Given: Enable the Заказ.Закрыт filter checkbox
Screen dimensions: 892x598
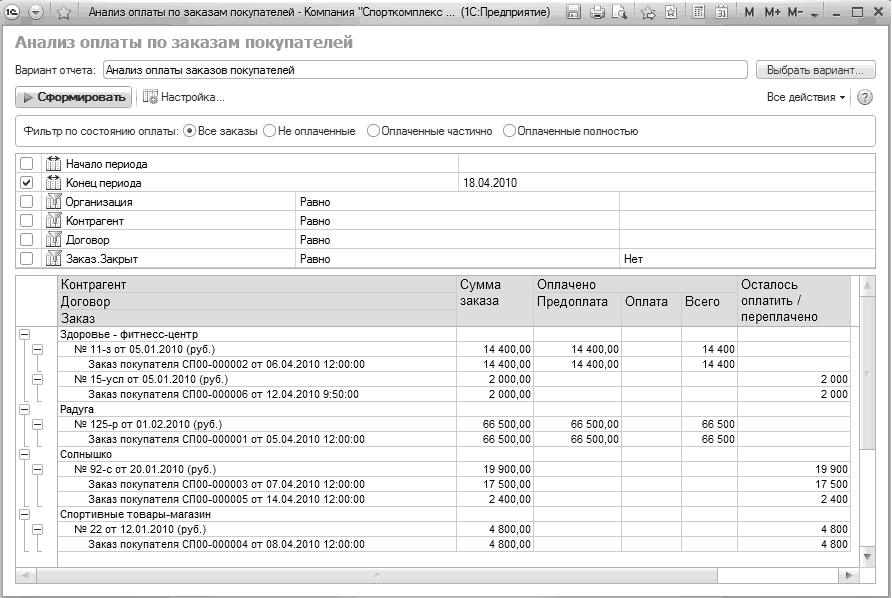Looking at the screenshot, I should click(27, 259).
